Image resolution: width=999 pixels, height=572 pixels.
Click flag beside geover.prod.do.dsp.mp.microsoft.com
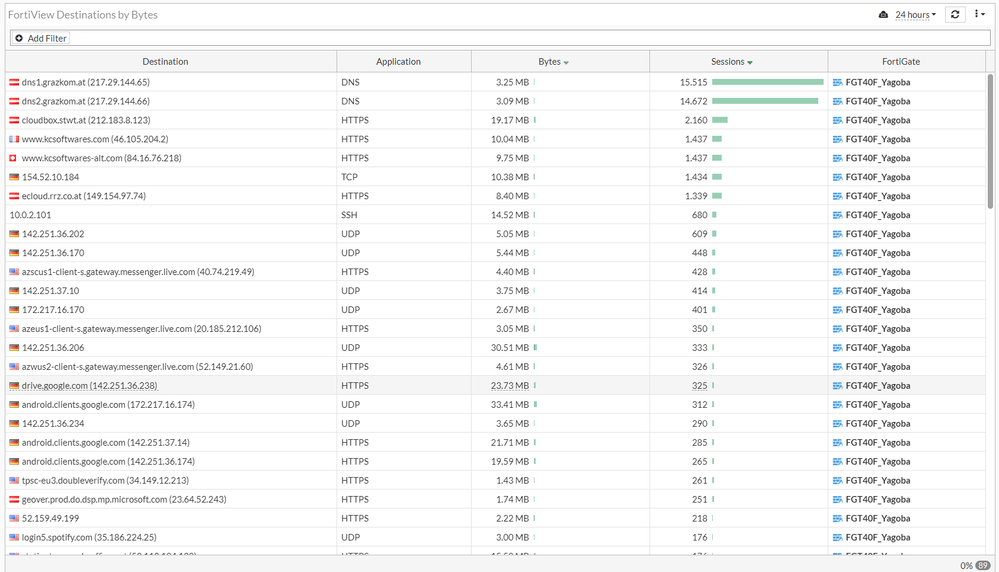pos(14,499)
